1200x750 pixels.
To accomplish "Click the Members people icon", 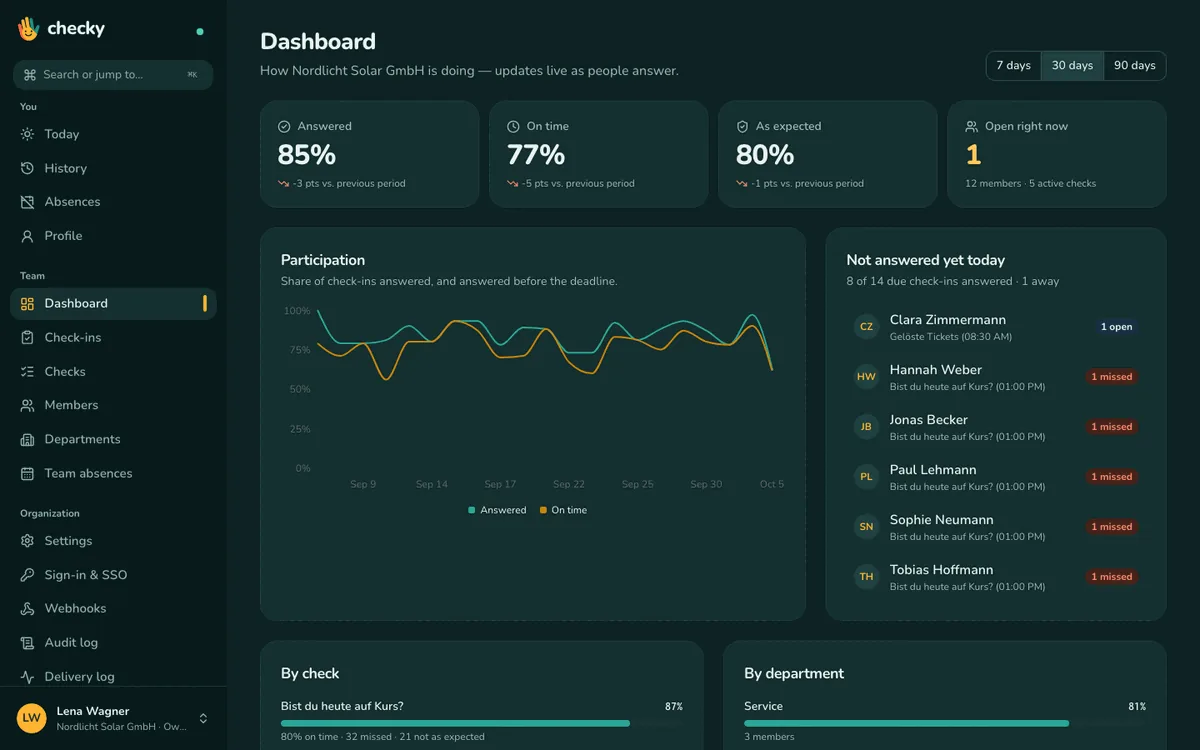I will 27,405.
